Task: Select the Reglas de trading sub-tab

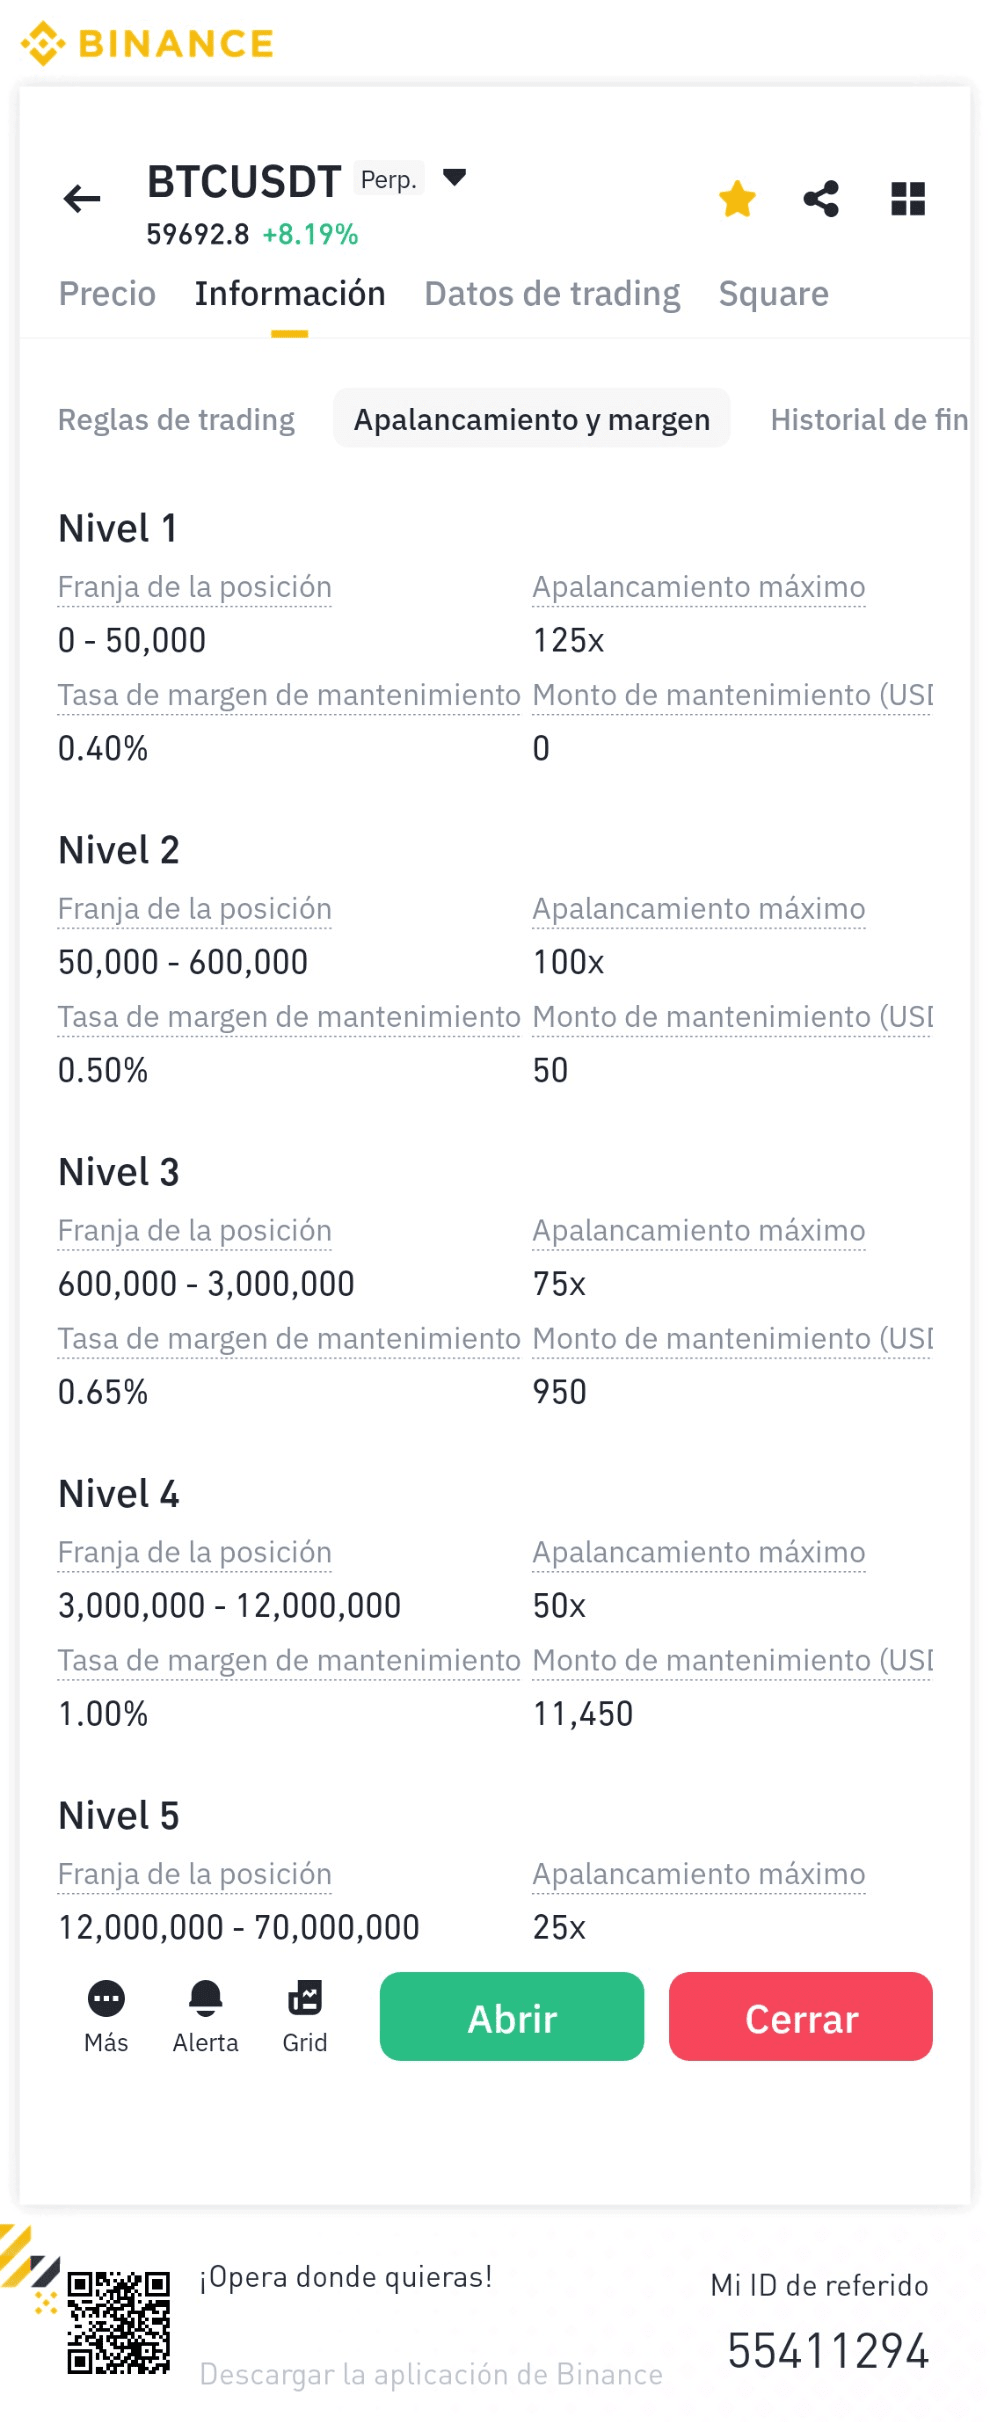Action: click(x=176, y=420)
